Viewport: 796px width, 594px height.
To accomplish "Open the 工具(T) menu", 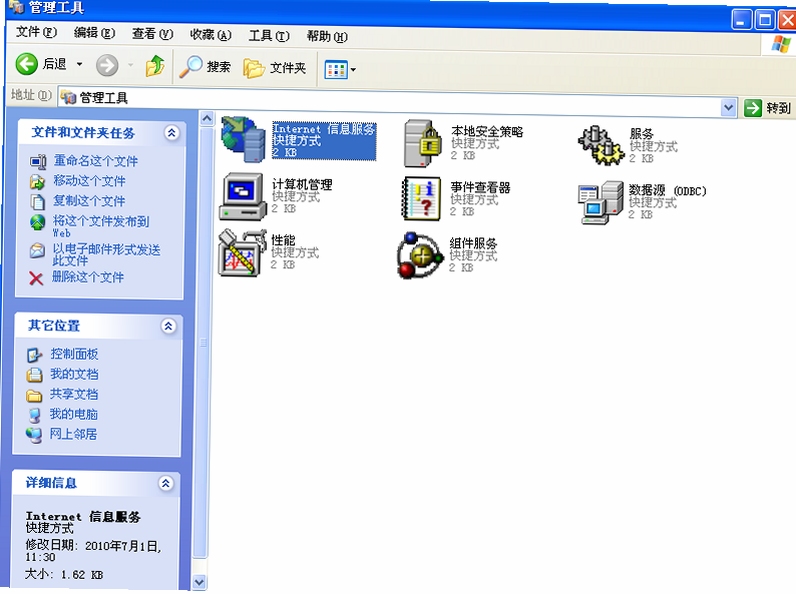I will click(x=269, y=36).
